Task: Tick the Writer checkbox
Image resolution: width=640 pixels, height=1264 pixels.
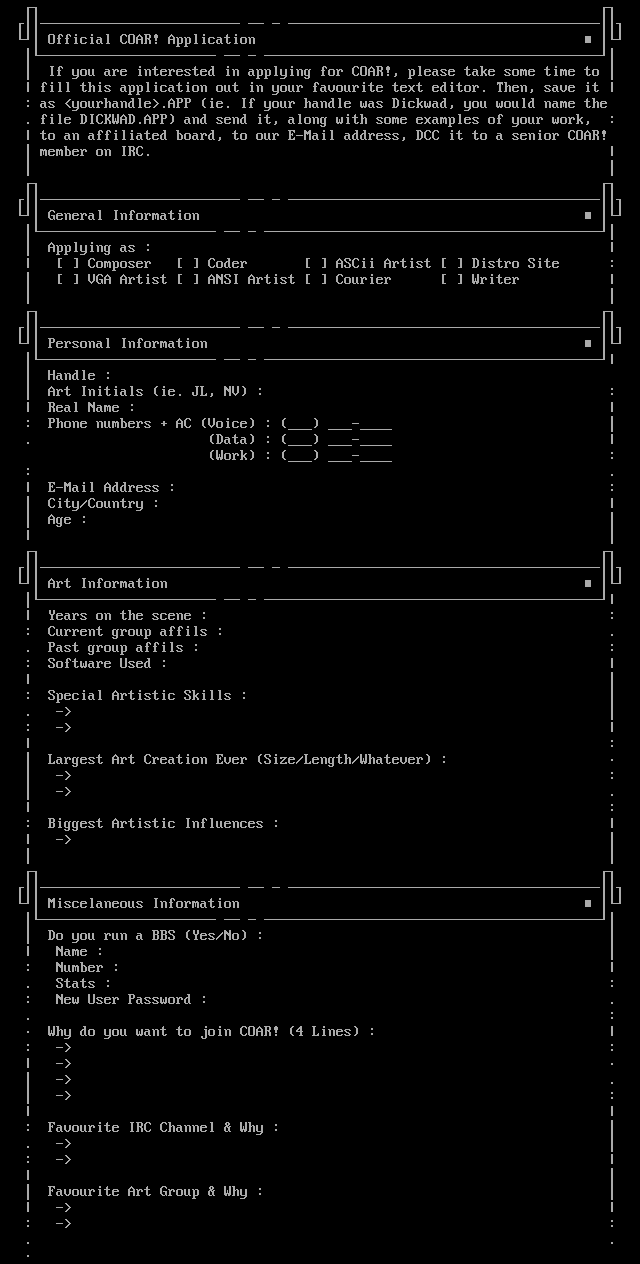Action: (x=452, y=280)
